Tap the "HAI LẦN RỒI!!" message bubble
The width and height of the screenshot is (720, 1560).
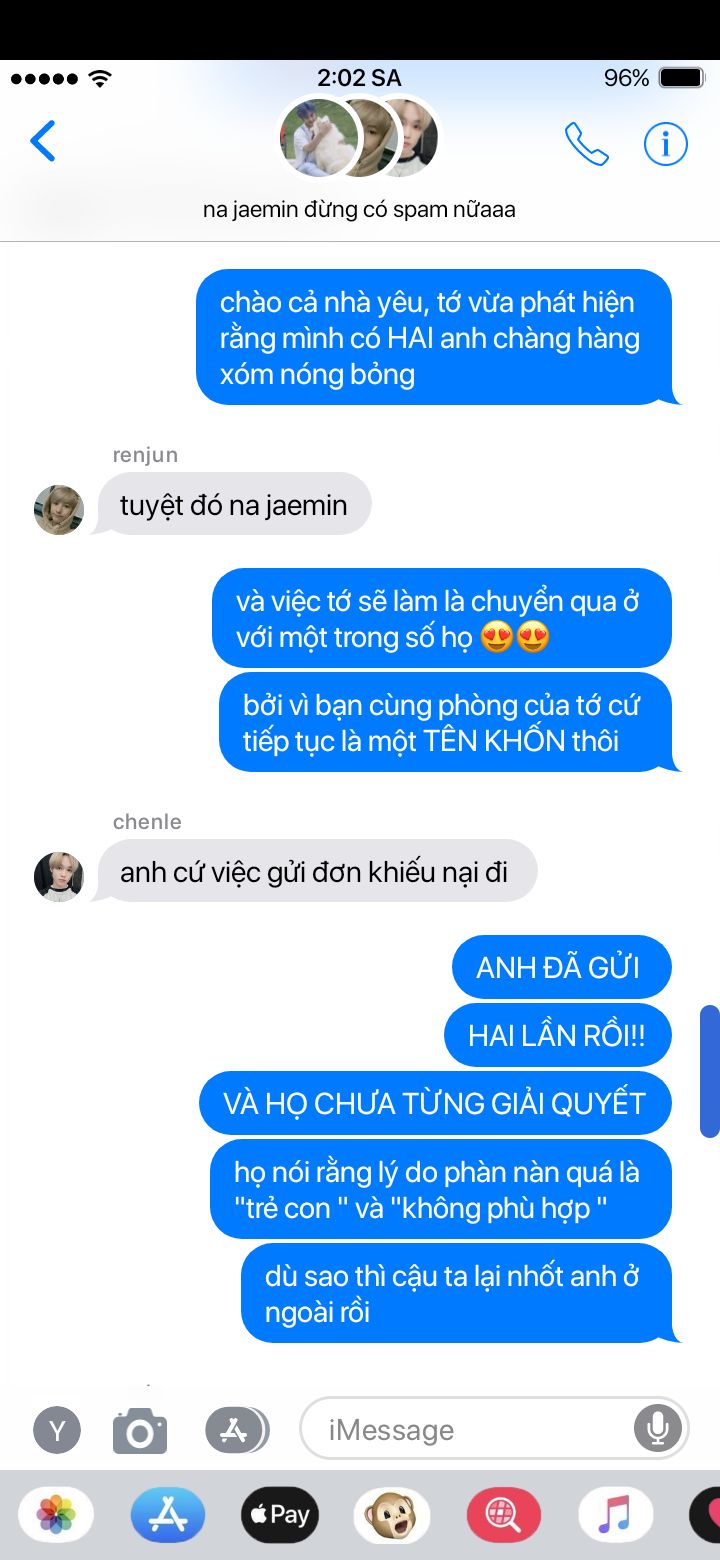pos(558,1035)
